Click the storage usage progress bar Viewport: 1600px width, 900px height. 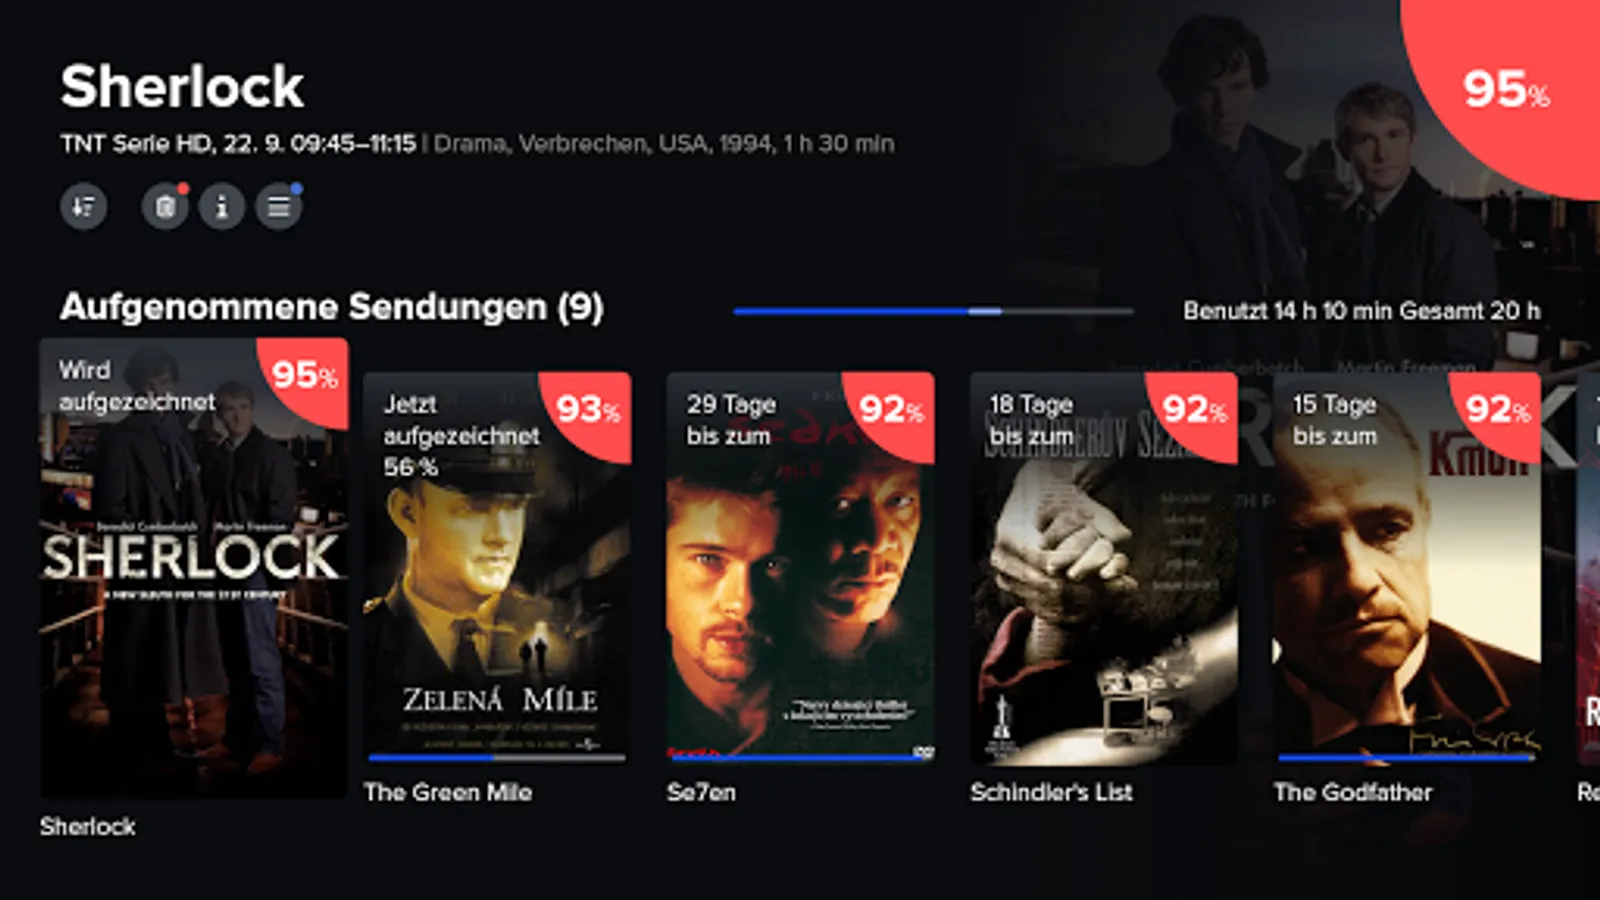934,311
